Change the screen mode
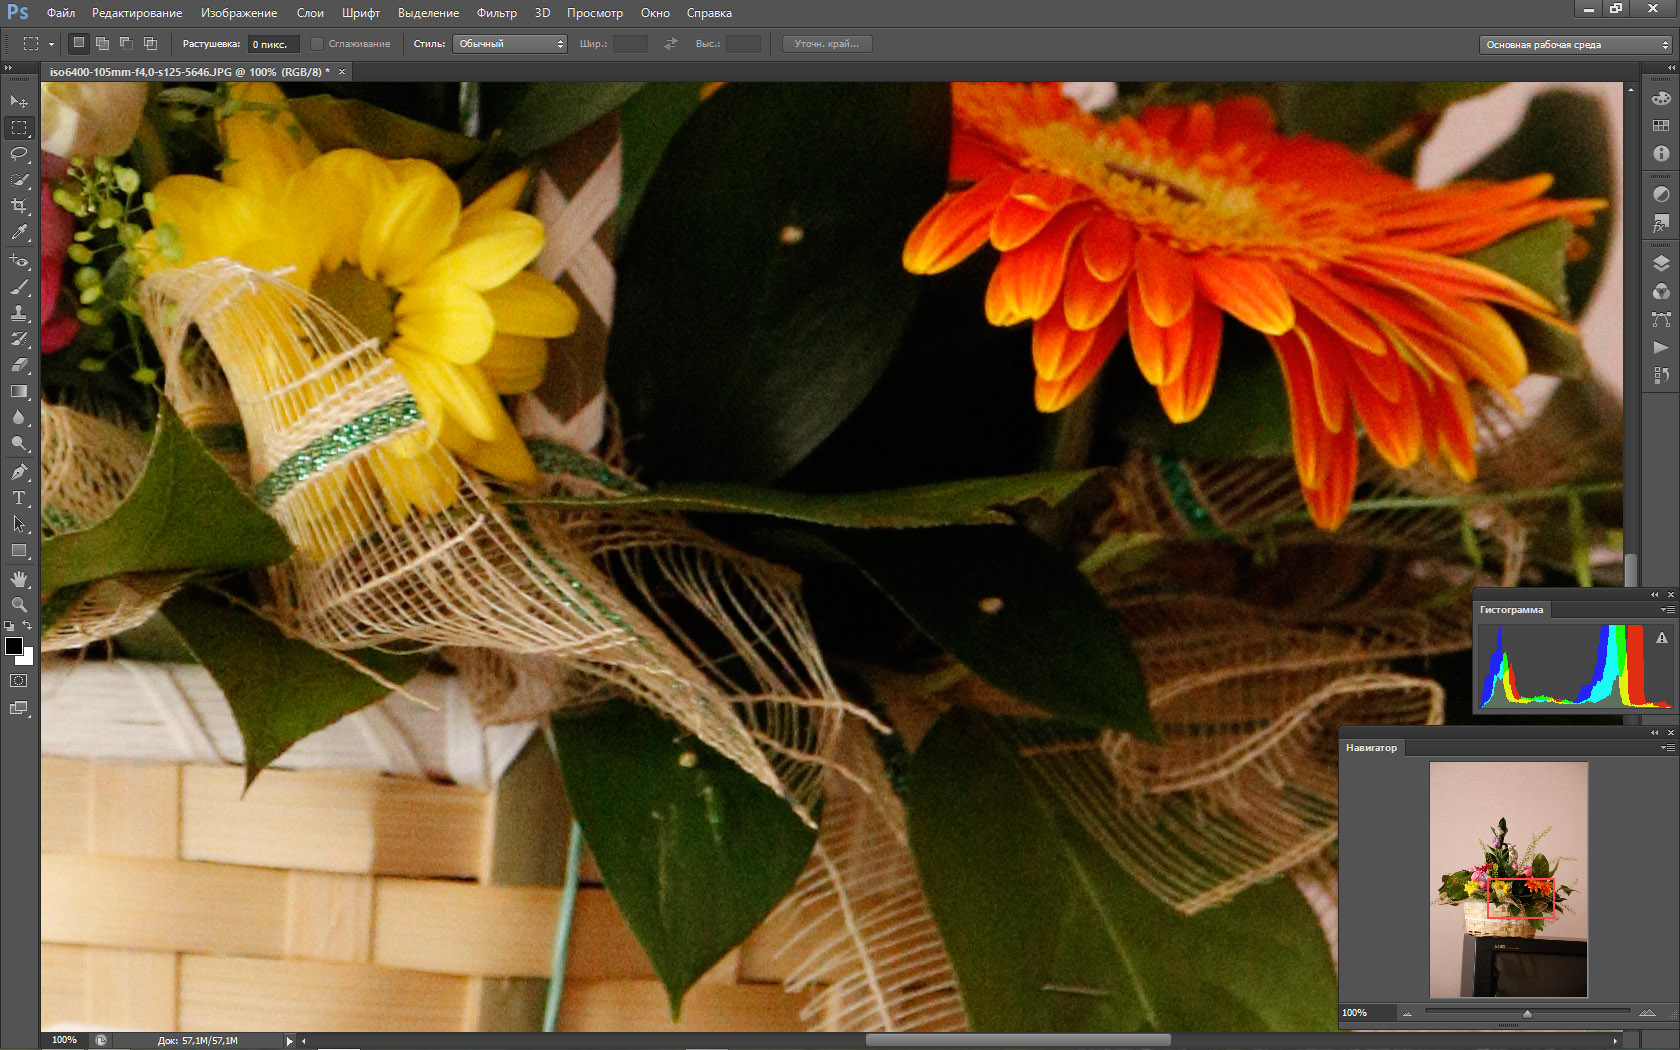1680x1050 pixels. click(x=19, y=708)
